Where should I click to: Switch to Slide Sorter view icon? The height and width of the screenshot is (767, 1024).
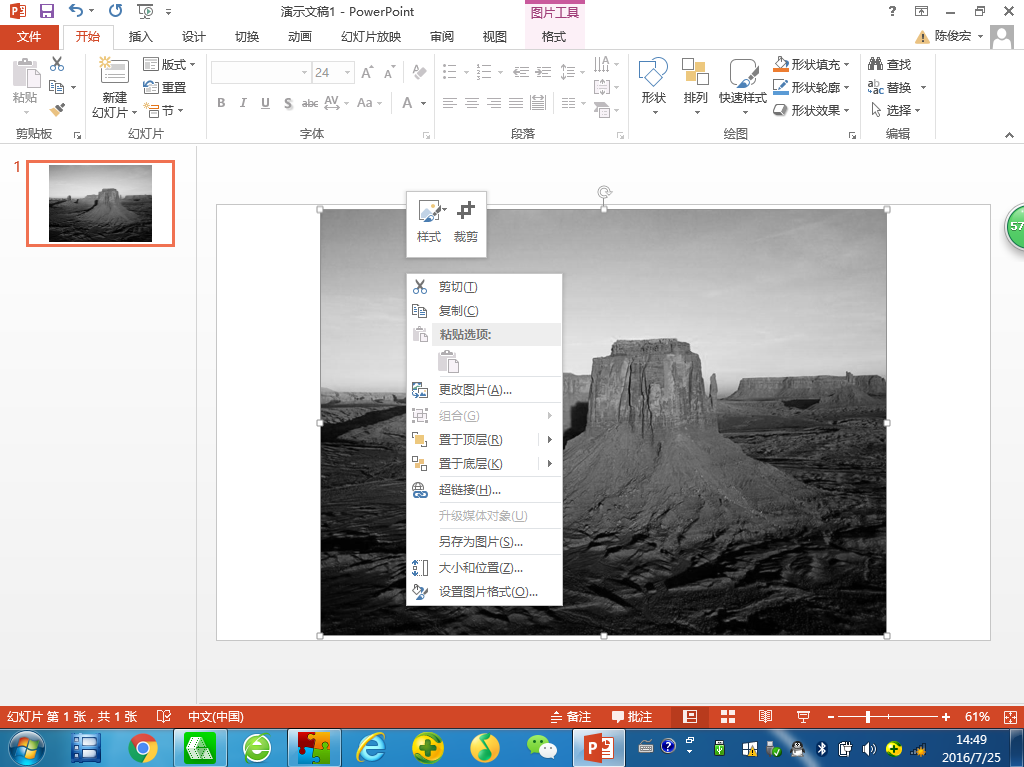(728, 717)
